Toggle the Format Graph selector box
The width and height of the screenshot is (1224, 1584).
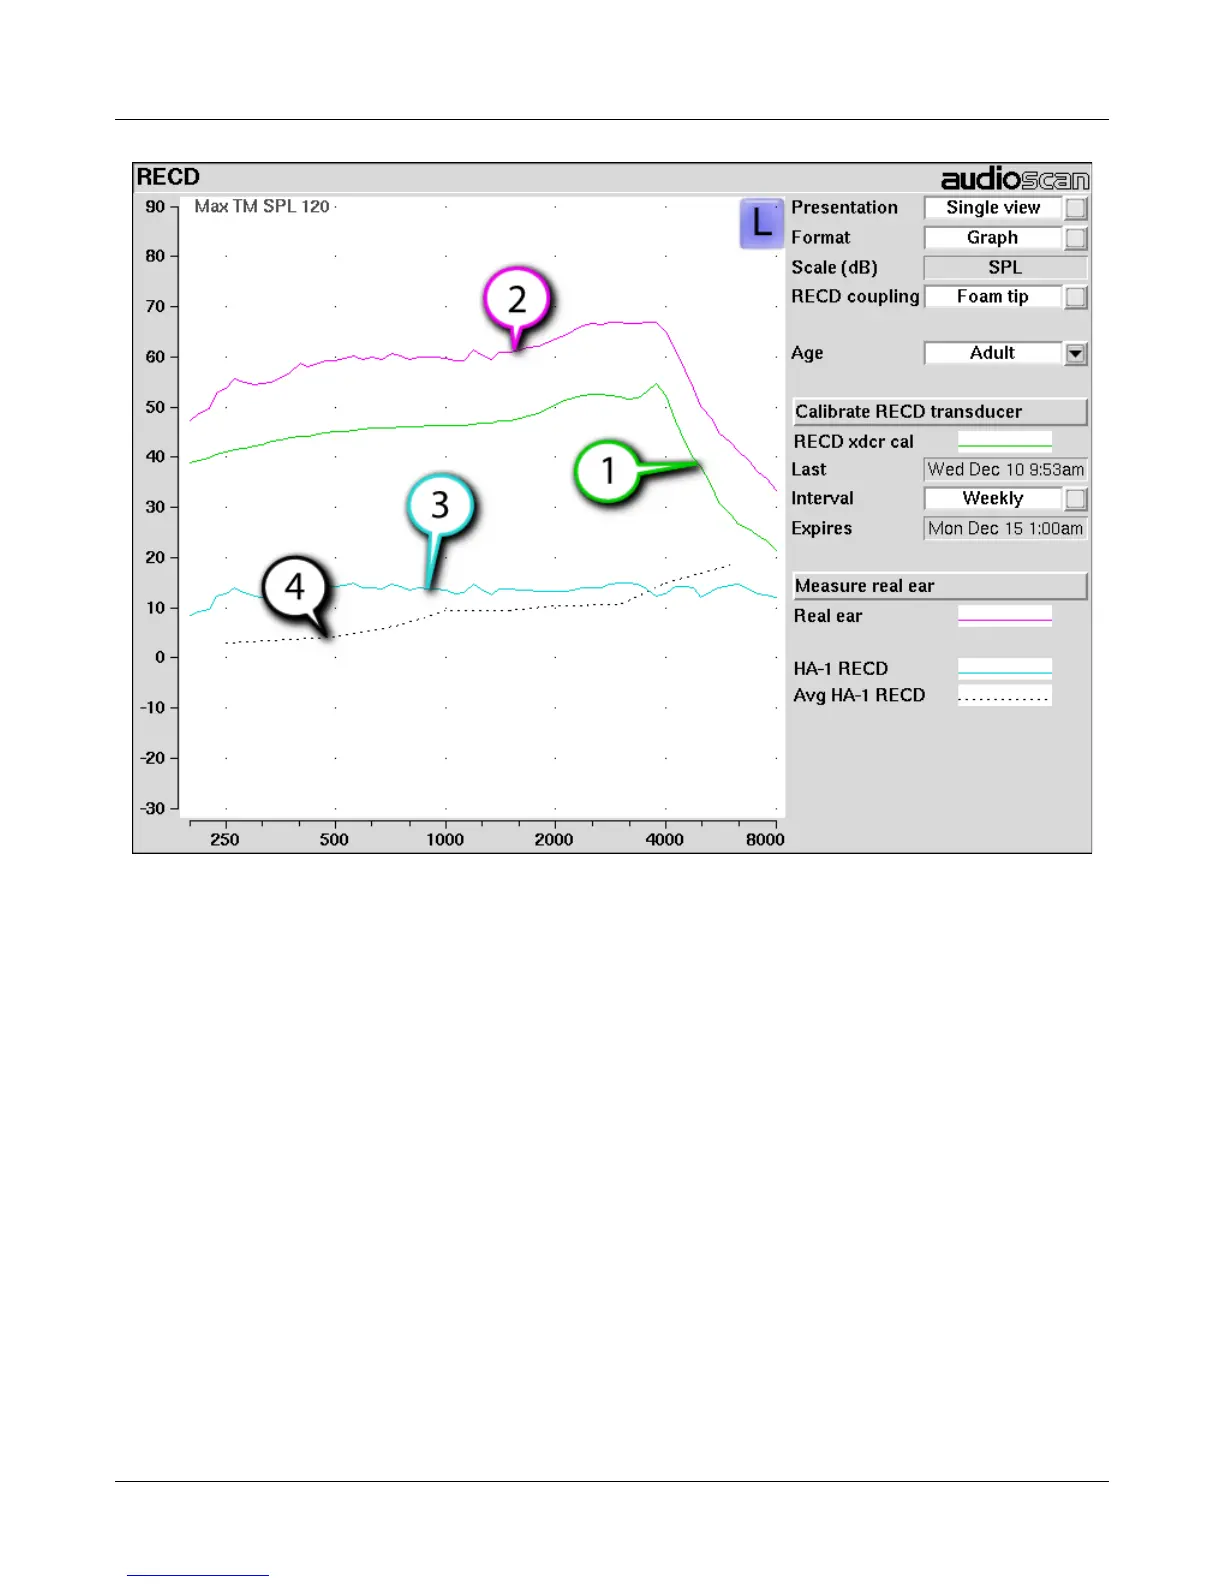point(1076,238)
